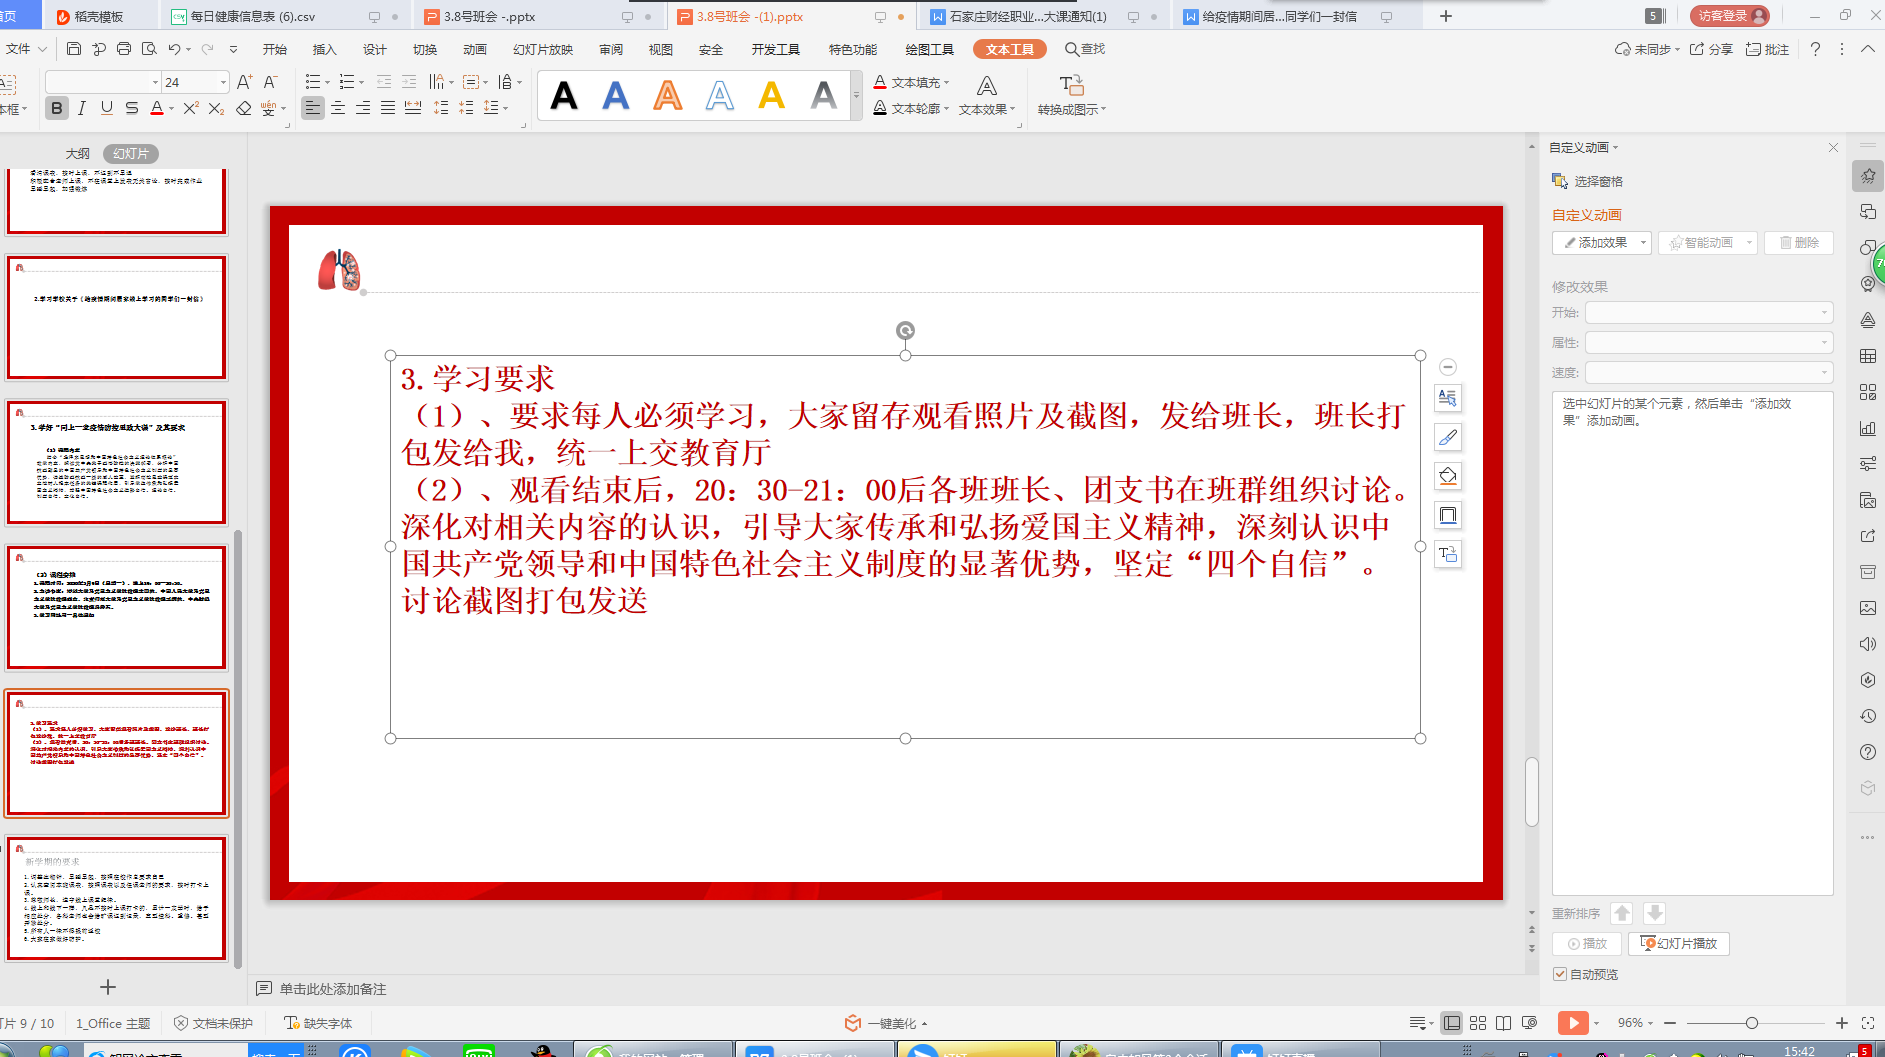Open the 文件 file menu
1885x1057 pixels.
coord(25,49)
